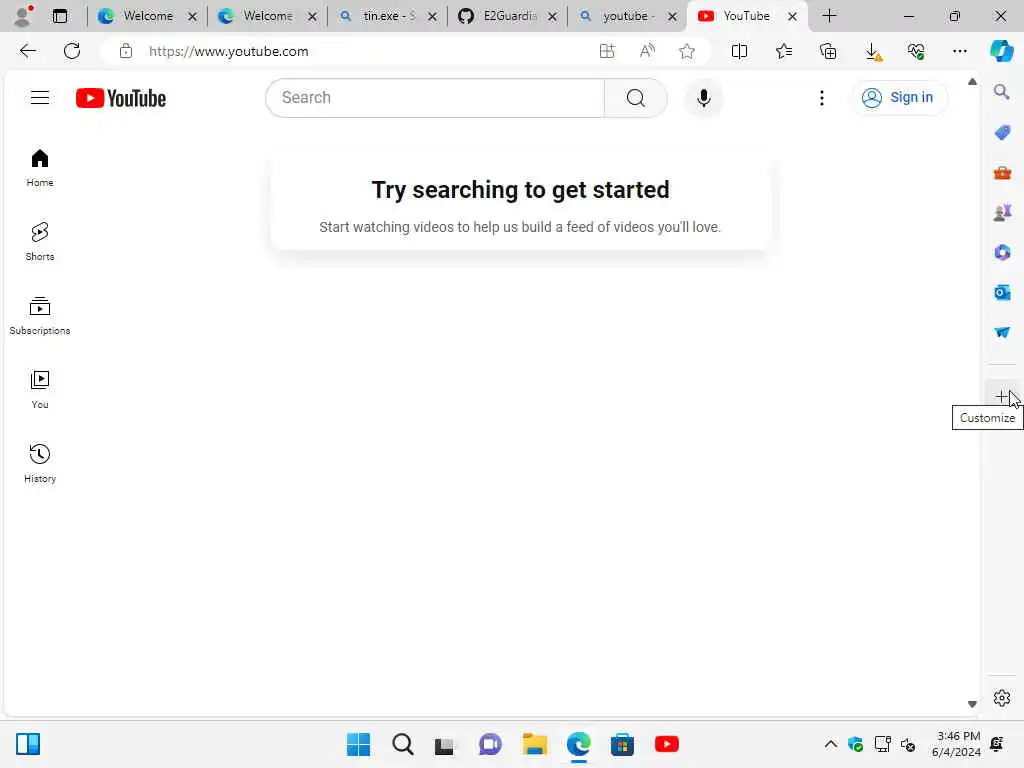Open YouTube three-dot settings menu
Viewport: 1024px width, 768px height.
822,98
